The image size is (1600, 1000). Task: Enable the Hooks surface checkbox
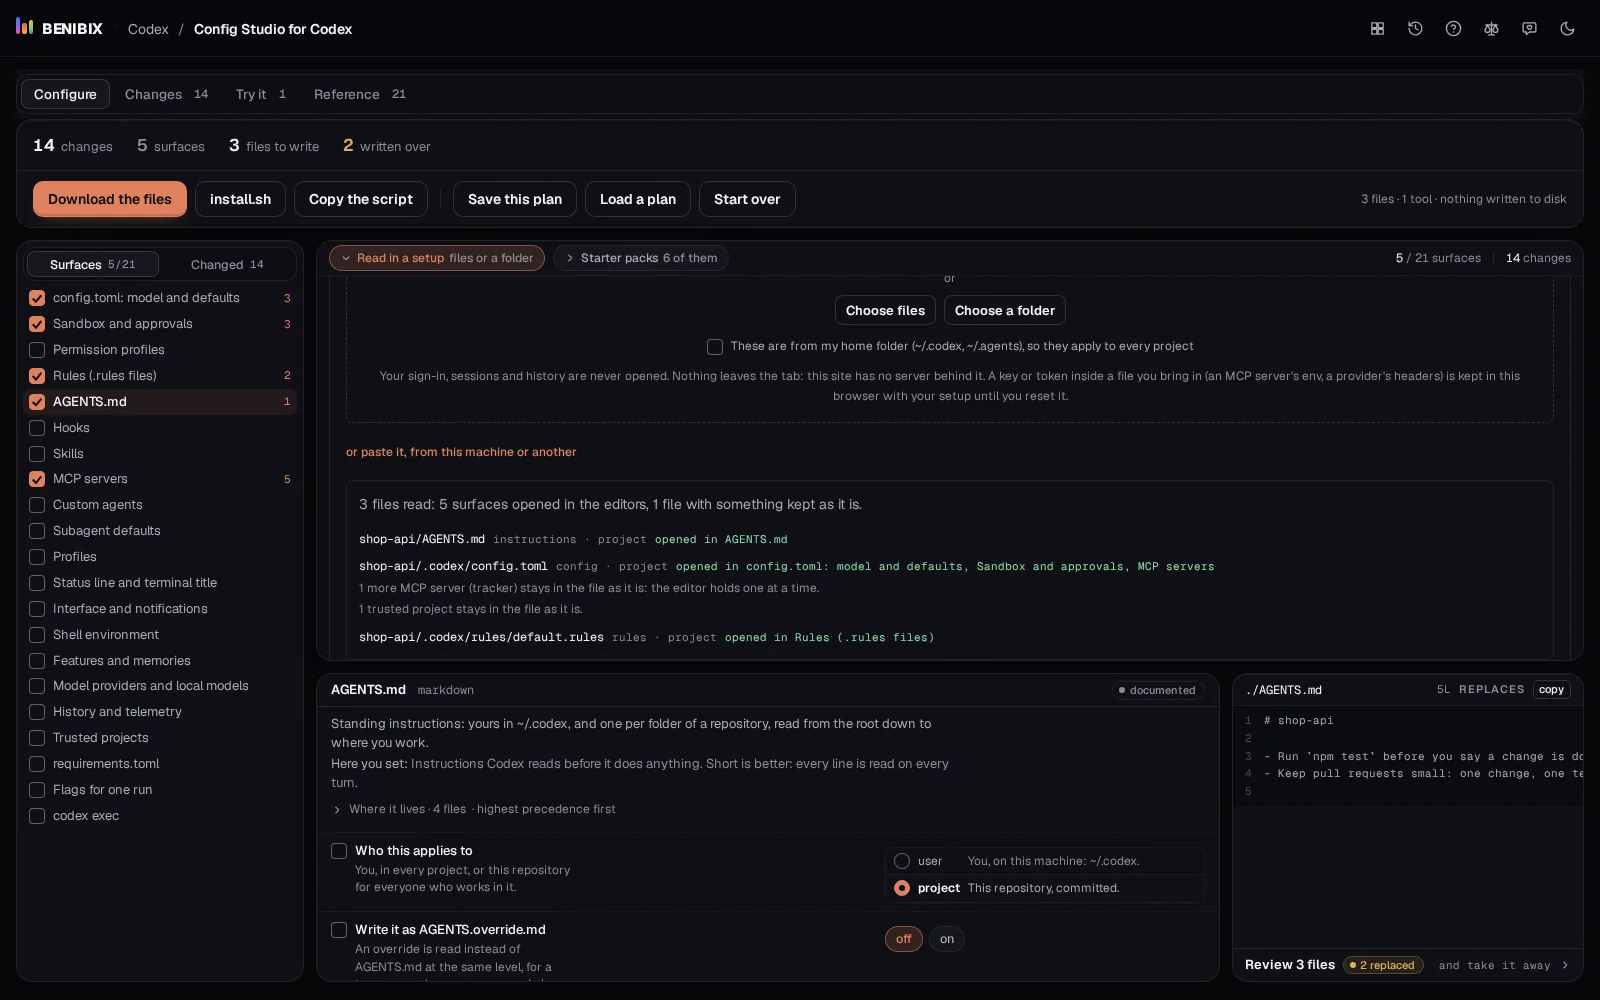coord(37,428)
